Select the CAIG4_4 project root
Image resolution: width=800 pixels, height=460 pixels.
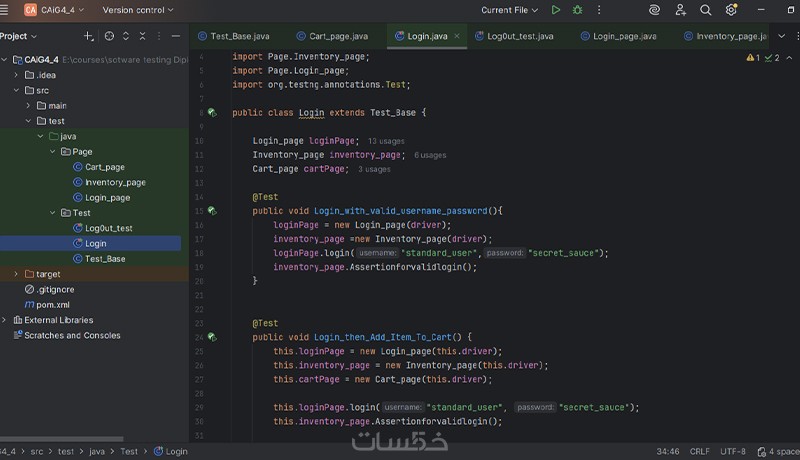[36, 60]
